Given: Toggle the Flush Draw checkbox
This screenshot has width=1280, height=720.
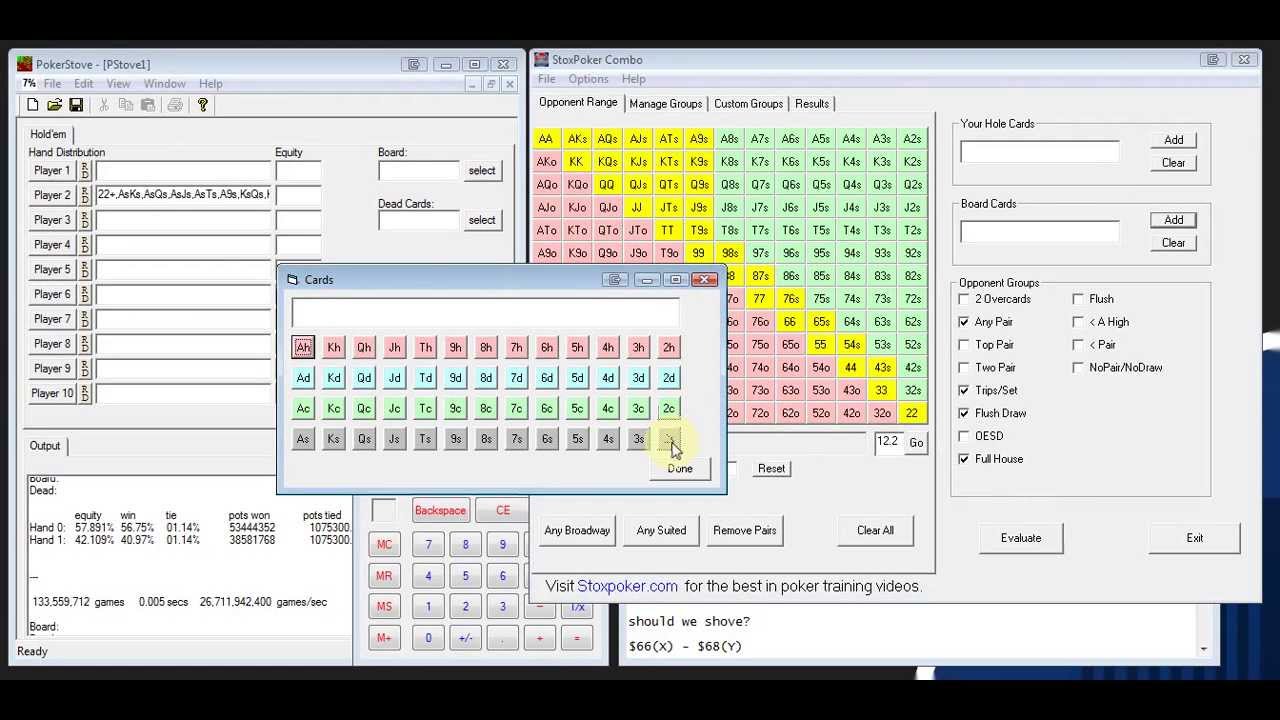Looking at the screenshot, I should [964, 413].
